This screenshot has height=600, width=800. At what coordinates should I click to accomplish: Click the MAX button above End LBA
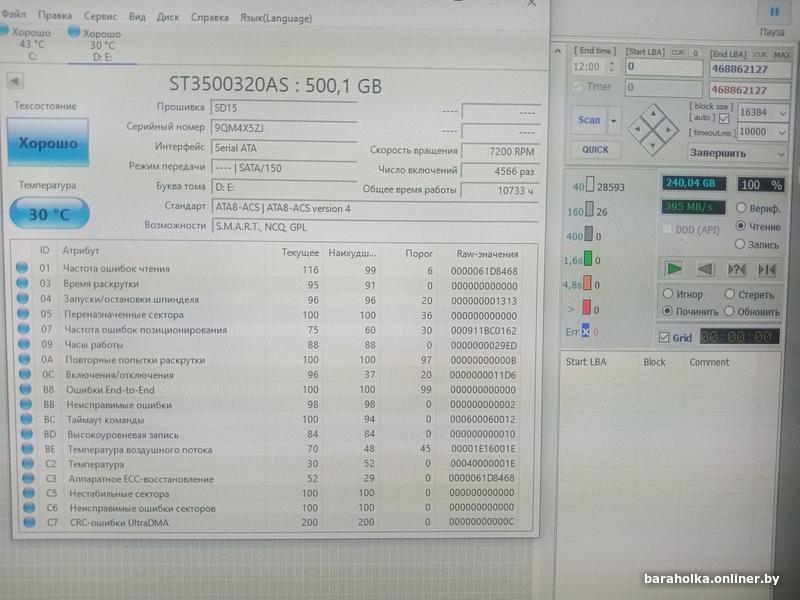[782, 54]
